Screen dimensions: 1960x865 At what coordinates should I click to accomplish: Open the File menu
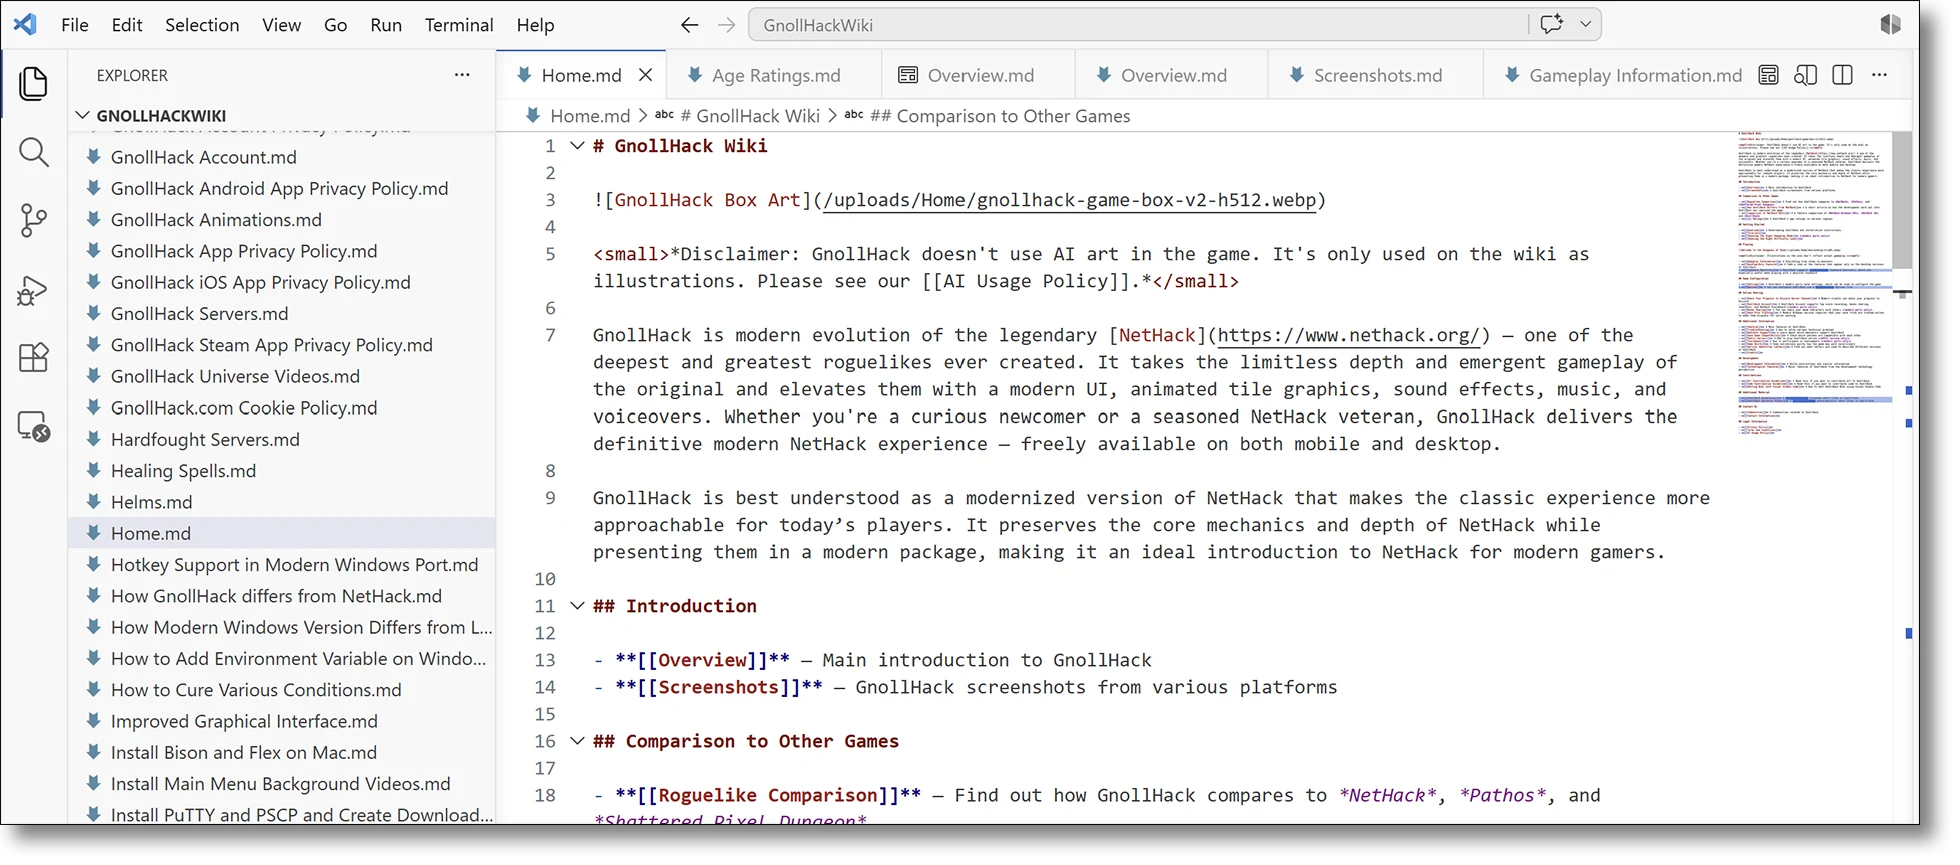pyautogui.click(x=75, y=25)
